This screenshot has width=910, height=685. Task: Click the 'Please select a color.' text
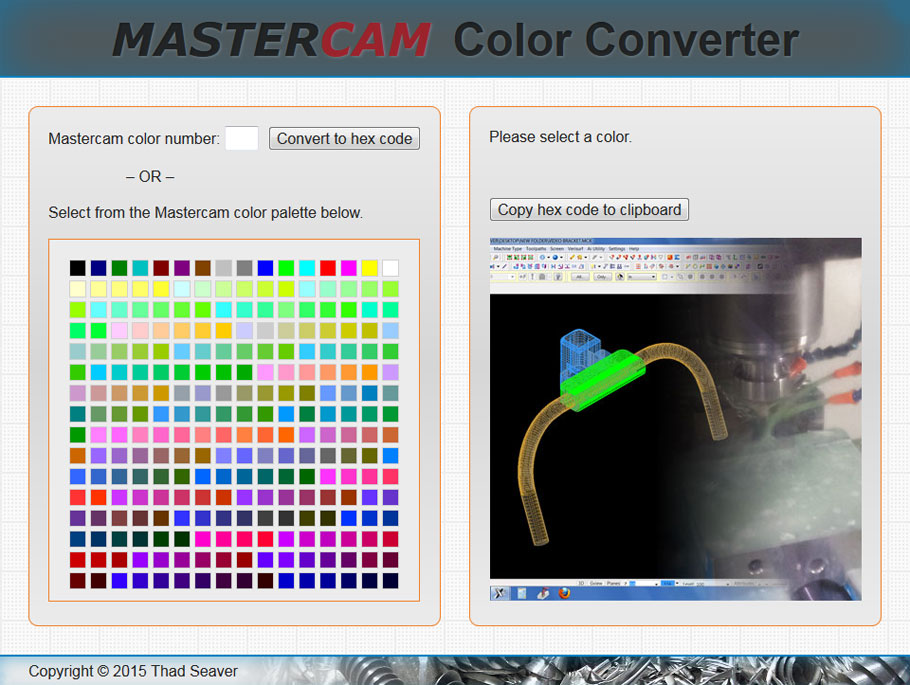[560, 137]
